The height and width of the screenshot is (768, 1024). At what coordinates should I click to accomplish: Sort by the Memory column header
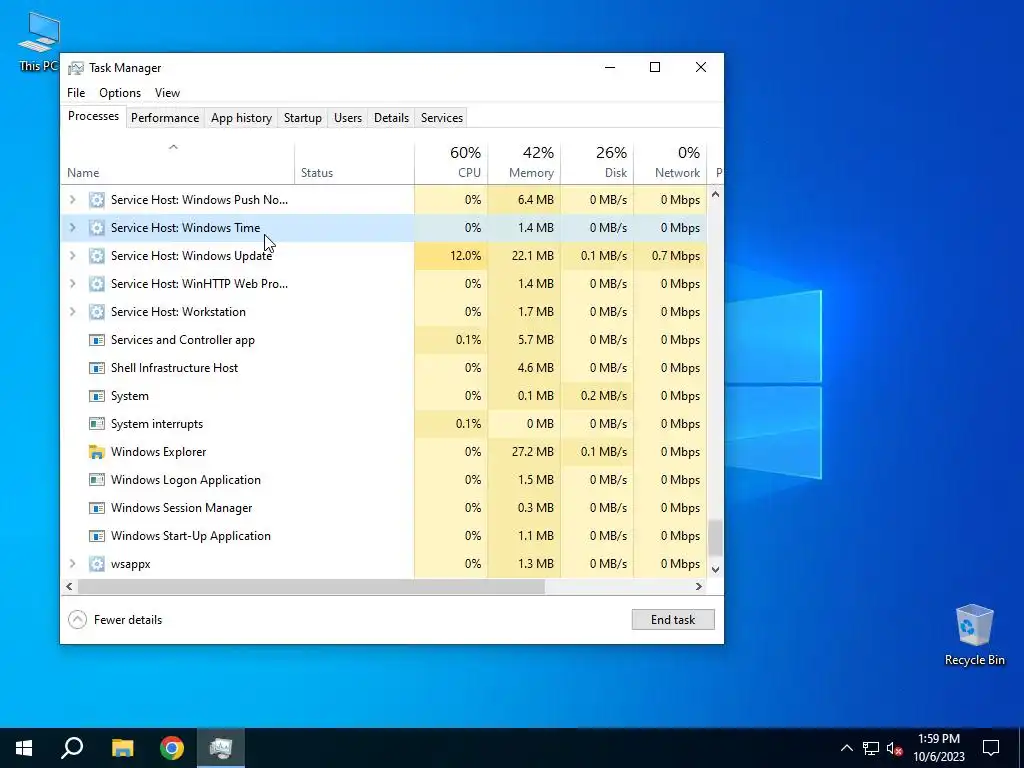(524, 163)
